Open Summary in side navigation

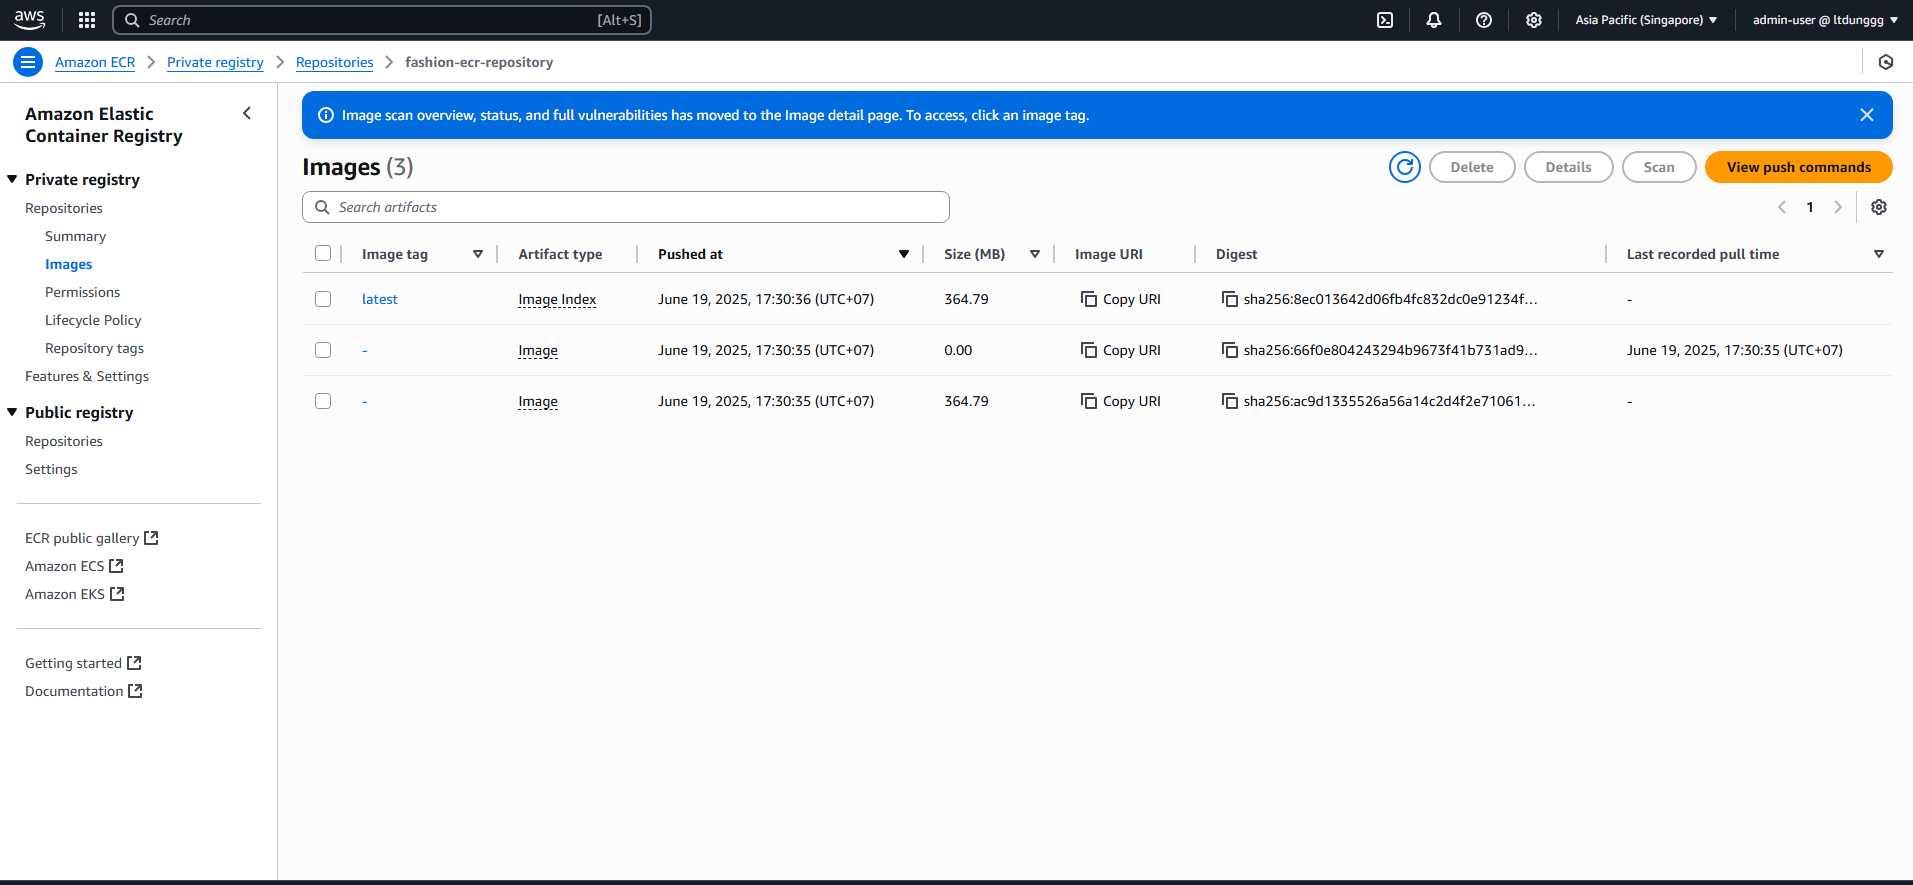click(75, 236)
